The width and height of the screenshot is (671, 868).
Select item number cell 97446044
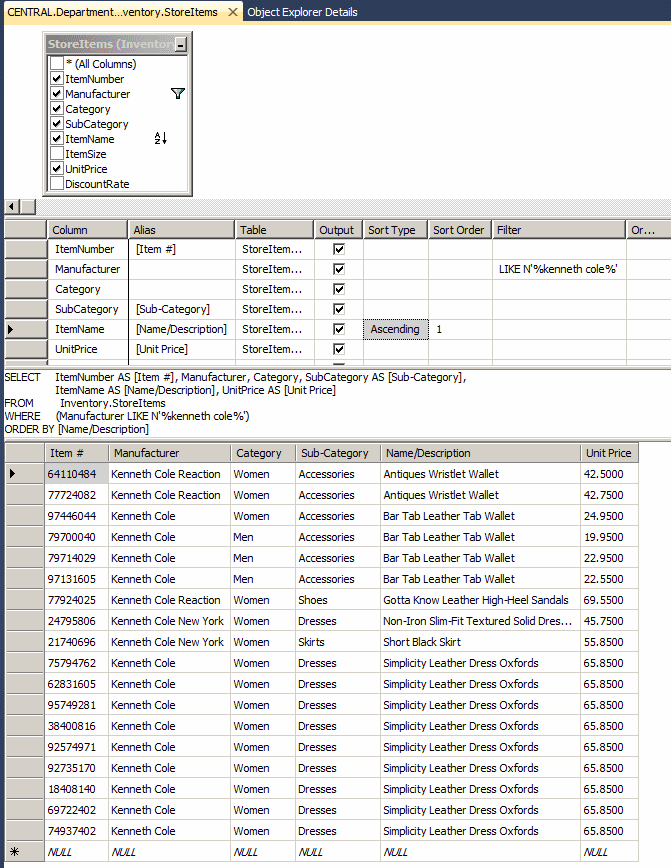[x=76, y=515]
